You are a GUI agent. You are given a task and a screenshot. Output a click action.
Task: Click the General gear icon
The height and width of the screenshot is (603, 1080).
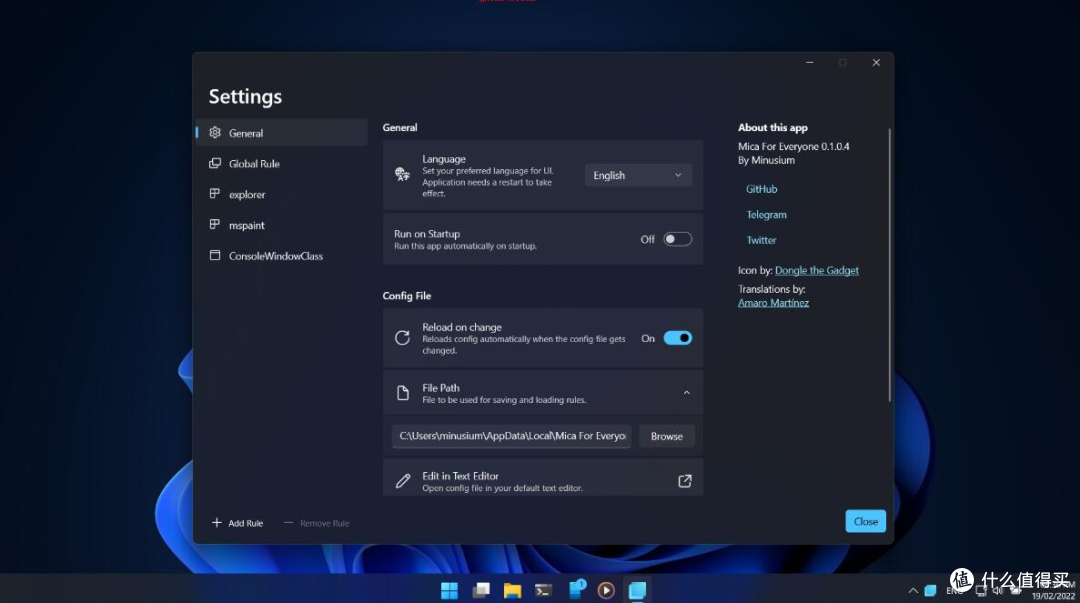(215, 133)
